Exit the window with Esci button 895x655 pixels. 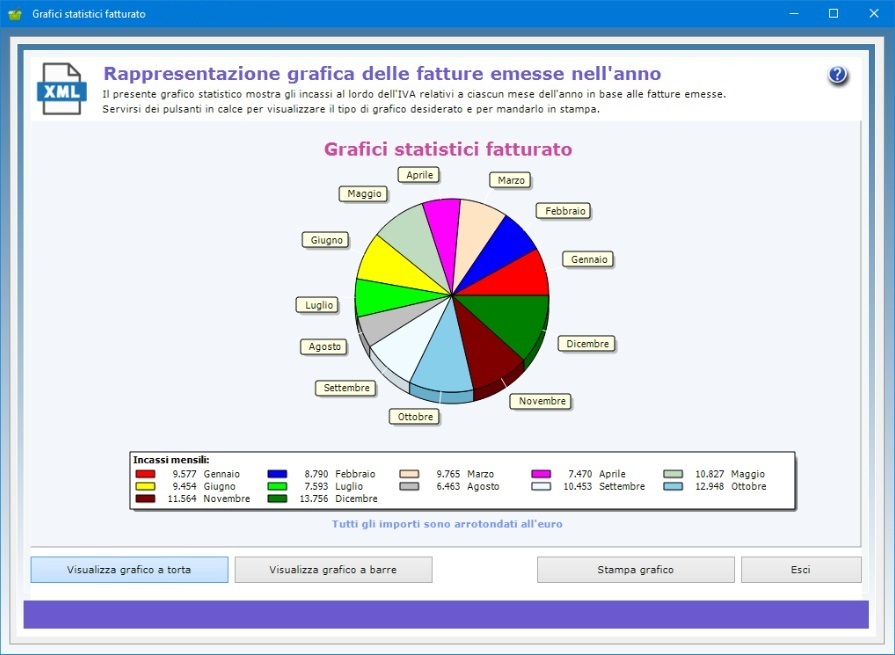coord(801,569)
